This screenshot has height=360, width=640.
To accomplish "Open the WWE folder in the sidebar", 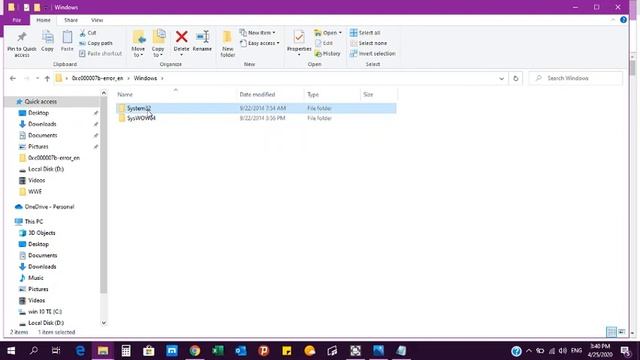I will tap(35, 191).
